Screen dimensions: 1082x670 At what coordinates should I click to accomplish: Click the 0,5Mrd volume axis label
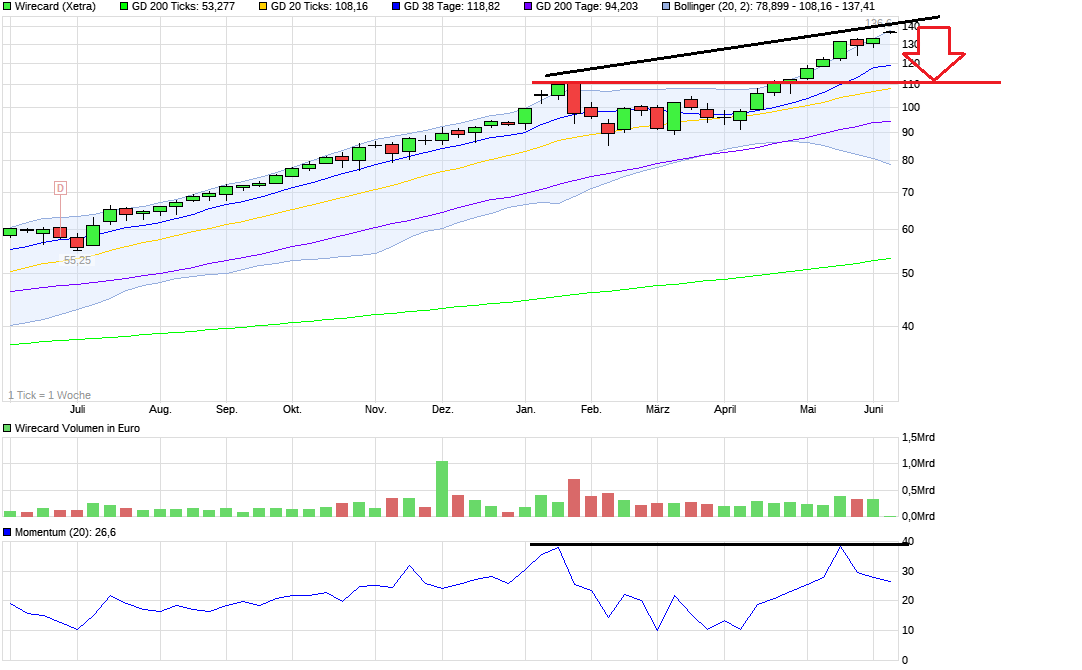click(x=918, y=491)
